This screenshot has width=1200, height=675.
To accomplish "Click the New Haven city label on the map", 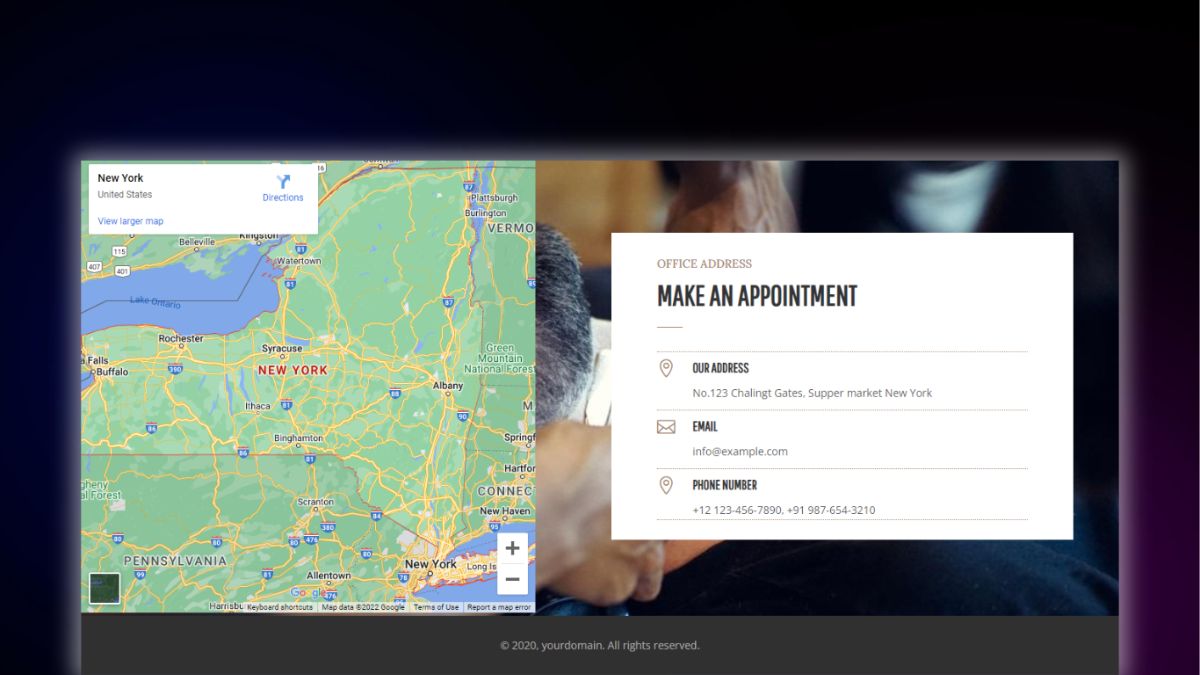I will (x=505, y=511).
